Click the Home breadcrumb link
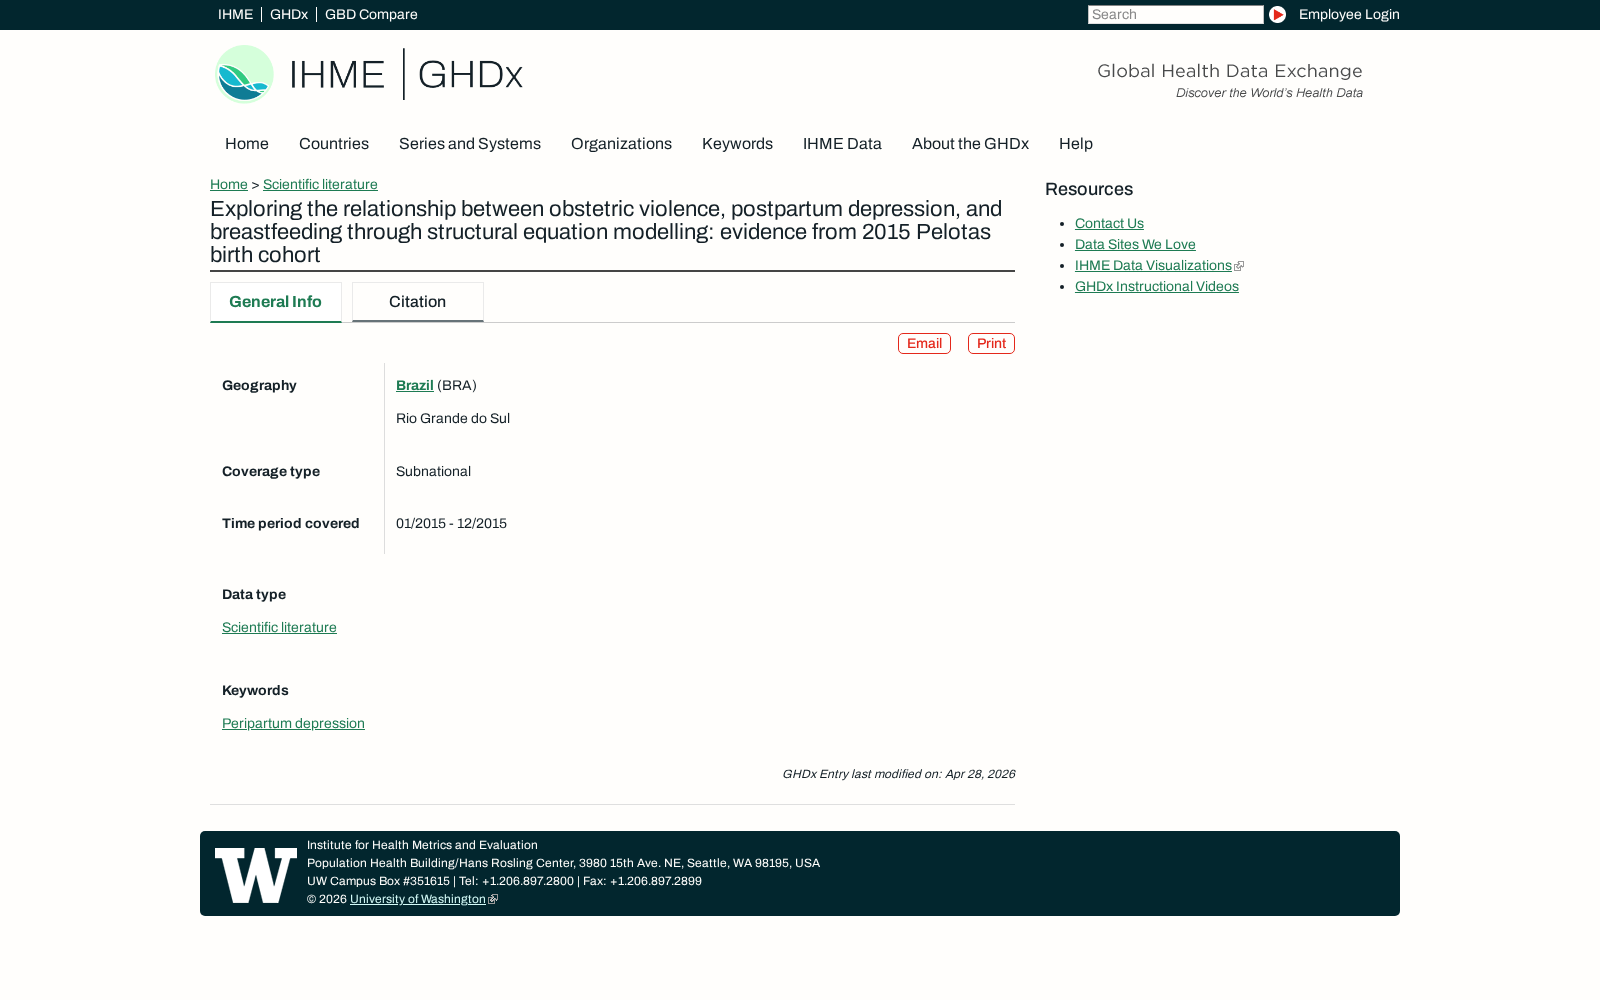The height and width of the screenshot is (1000, 1600). (x=229, y=185)
